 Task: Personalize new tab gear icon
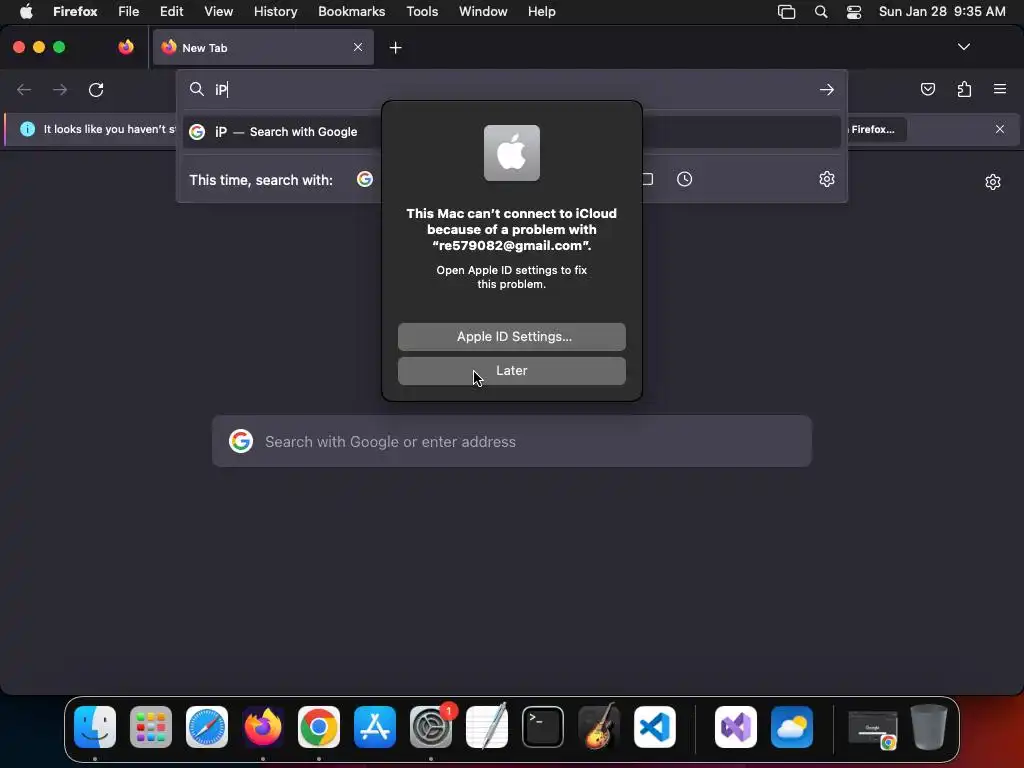993,182
